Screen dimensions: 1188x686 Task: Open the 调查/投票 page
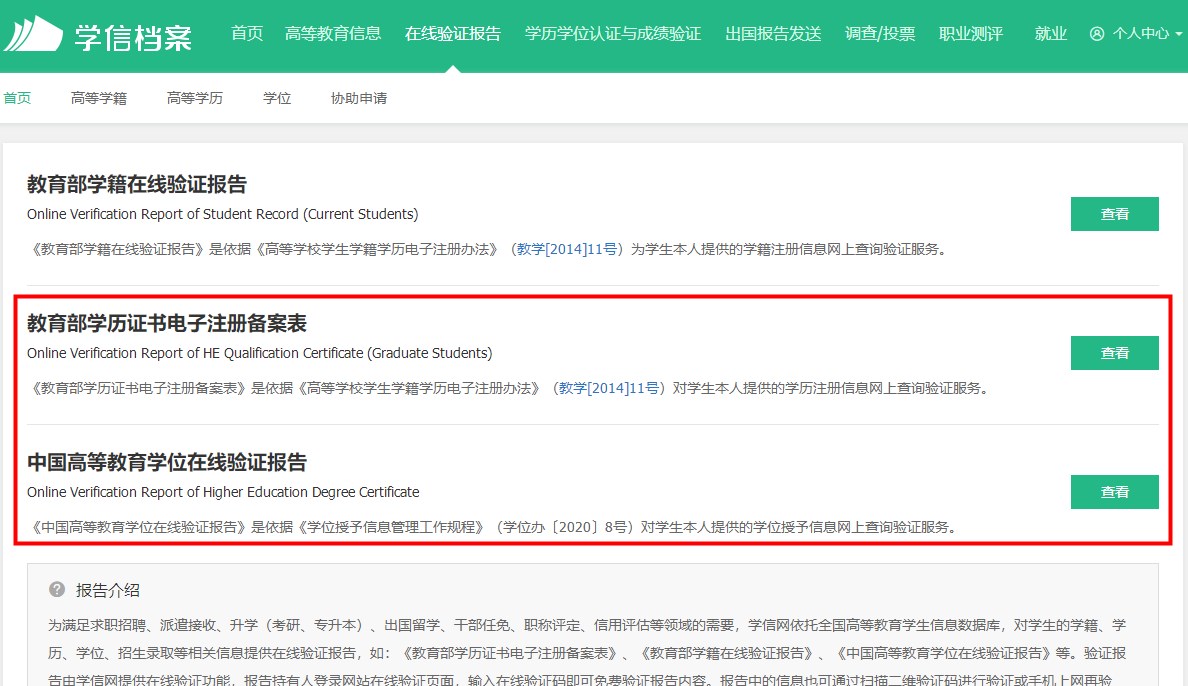[880, 33]
